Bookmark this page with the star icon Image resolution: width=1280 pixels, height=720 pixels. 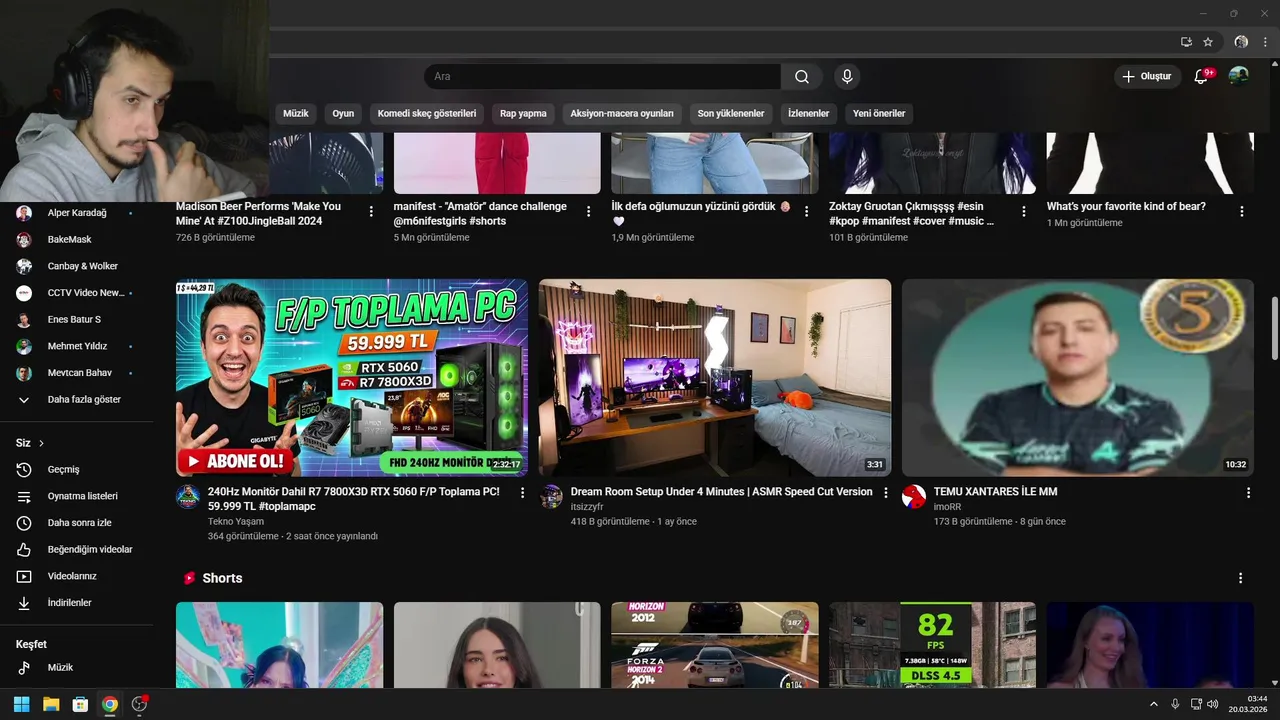[x=1208, y=42]
